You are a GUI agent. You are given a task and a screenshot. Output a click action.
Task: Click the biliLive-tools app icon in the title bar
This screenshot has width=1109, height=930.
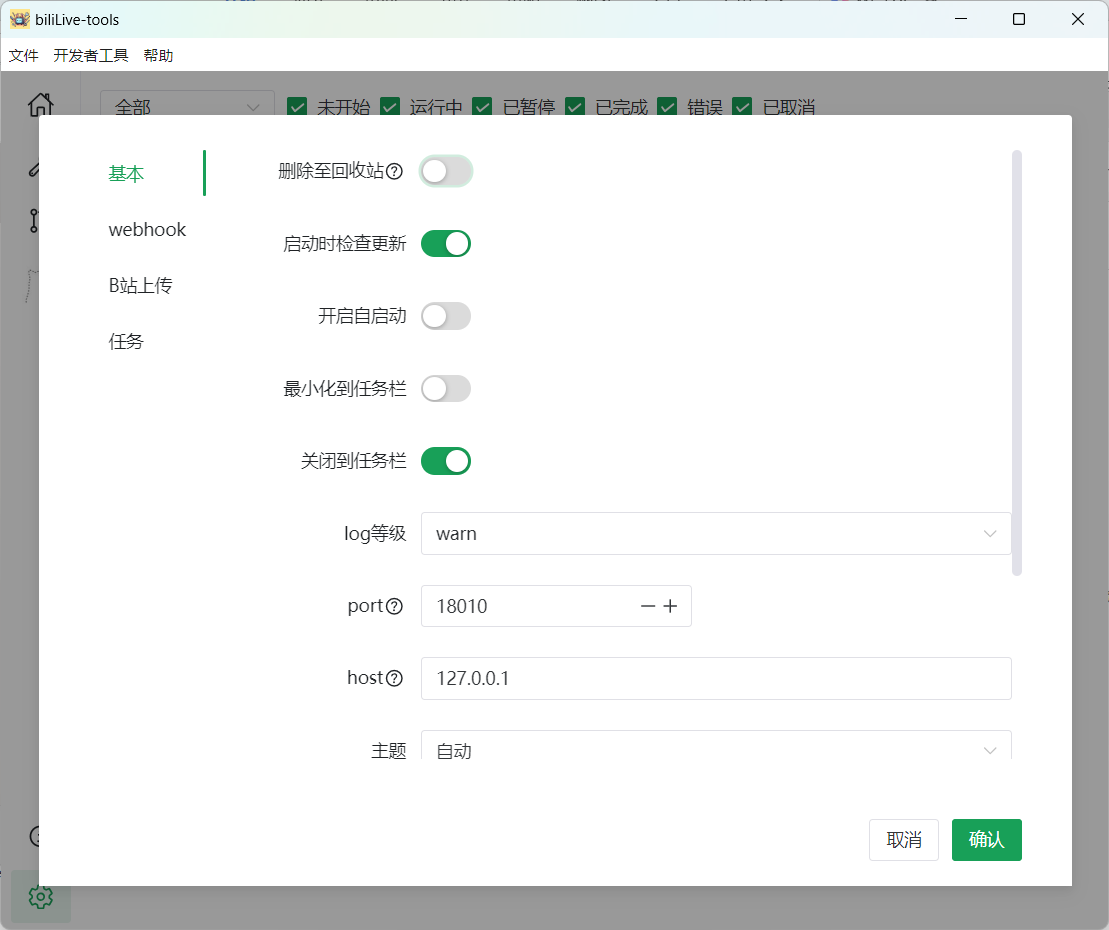[20, 19]
